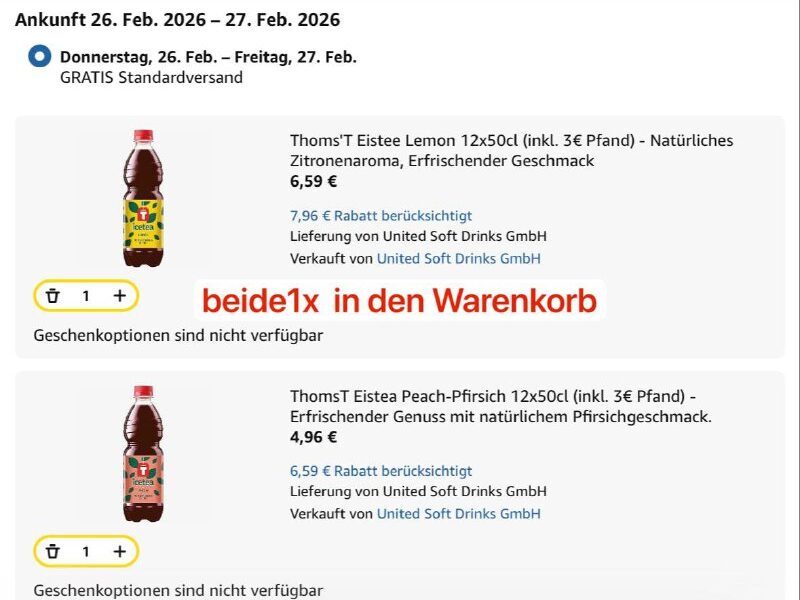
Task: Click the "6,59 € Rabatt berücksichtigt" link
Action: tap(381, 470)
